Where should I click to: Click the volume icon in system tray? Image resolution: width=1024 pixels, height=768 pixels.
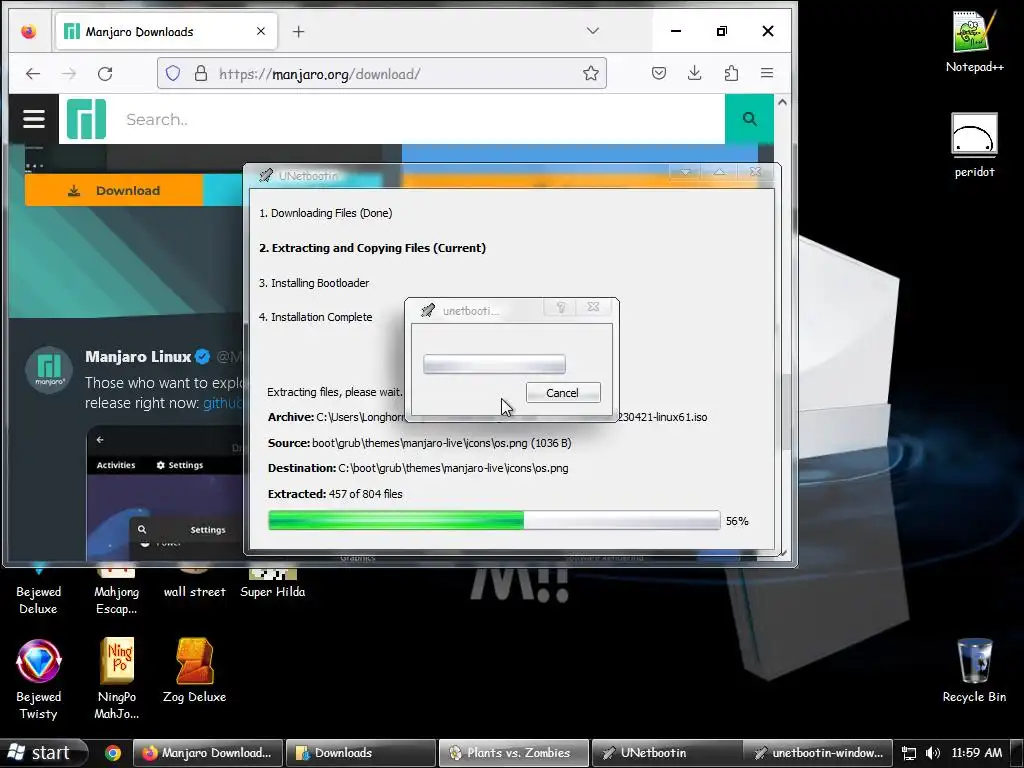pos(933,753)
